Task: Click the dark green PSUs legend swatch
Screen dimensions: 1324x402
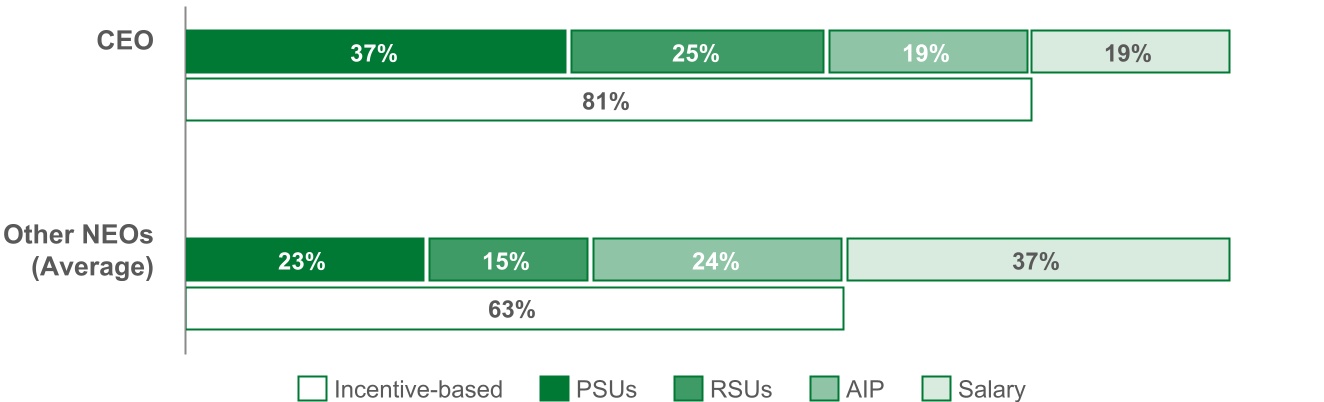Action: click(x=553, y=389)
